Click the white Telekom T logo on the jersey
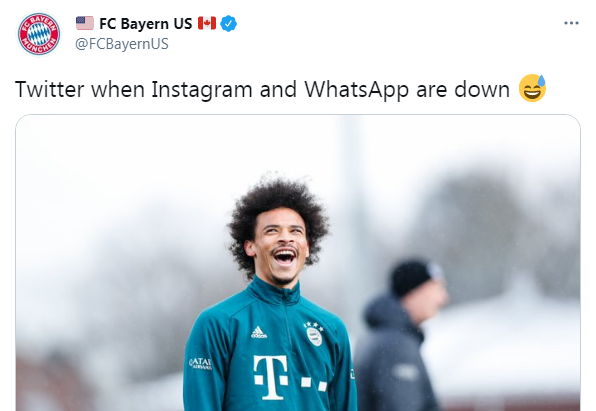 270,377
